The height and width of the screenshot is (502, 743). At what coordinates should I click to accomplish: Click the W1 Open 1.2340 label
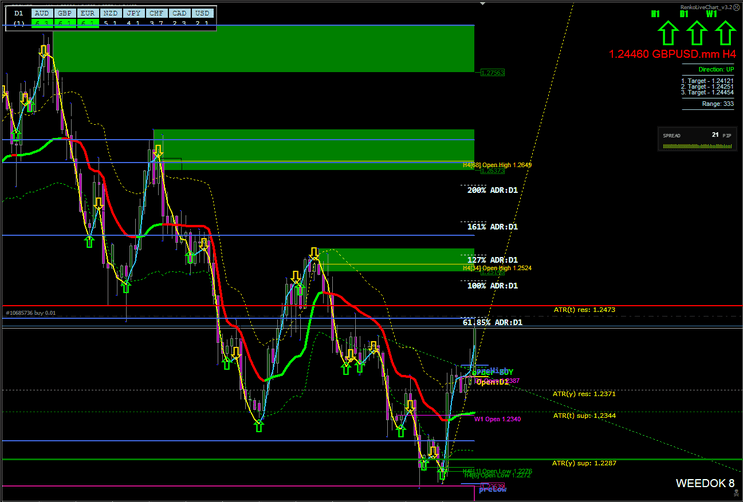[x=498, y=419]
